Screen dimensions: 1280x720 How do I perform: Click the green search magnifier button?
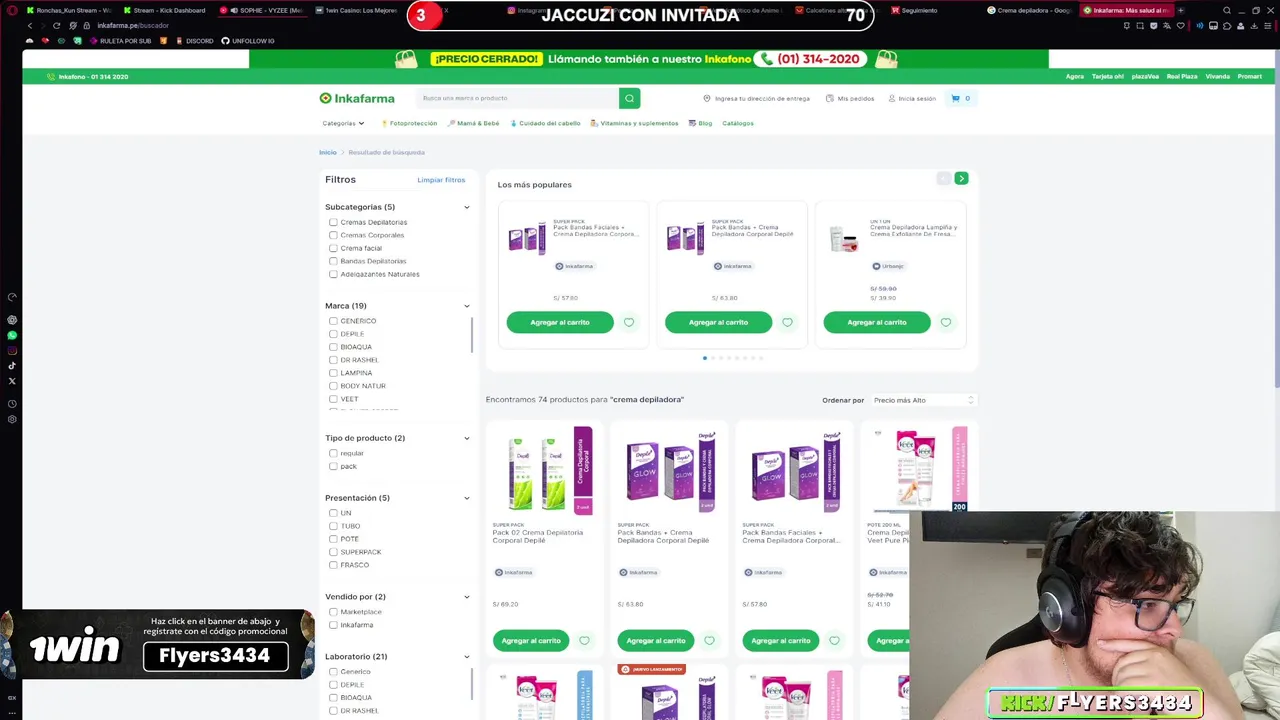click(x=629, y=98)
